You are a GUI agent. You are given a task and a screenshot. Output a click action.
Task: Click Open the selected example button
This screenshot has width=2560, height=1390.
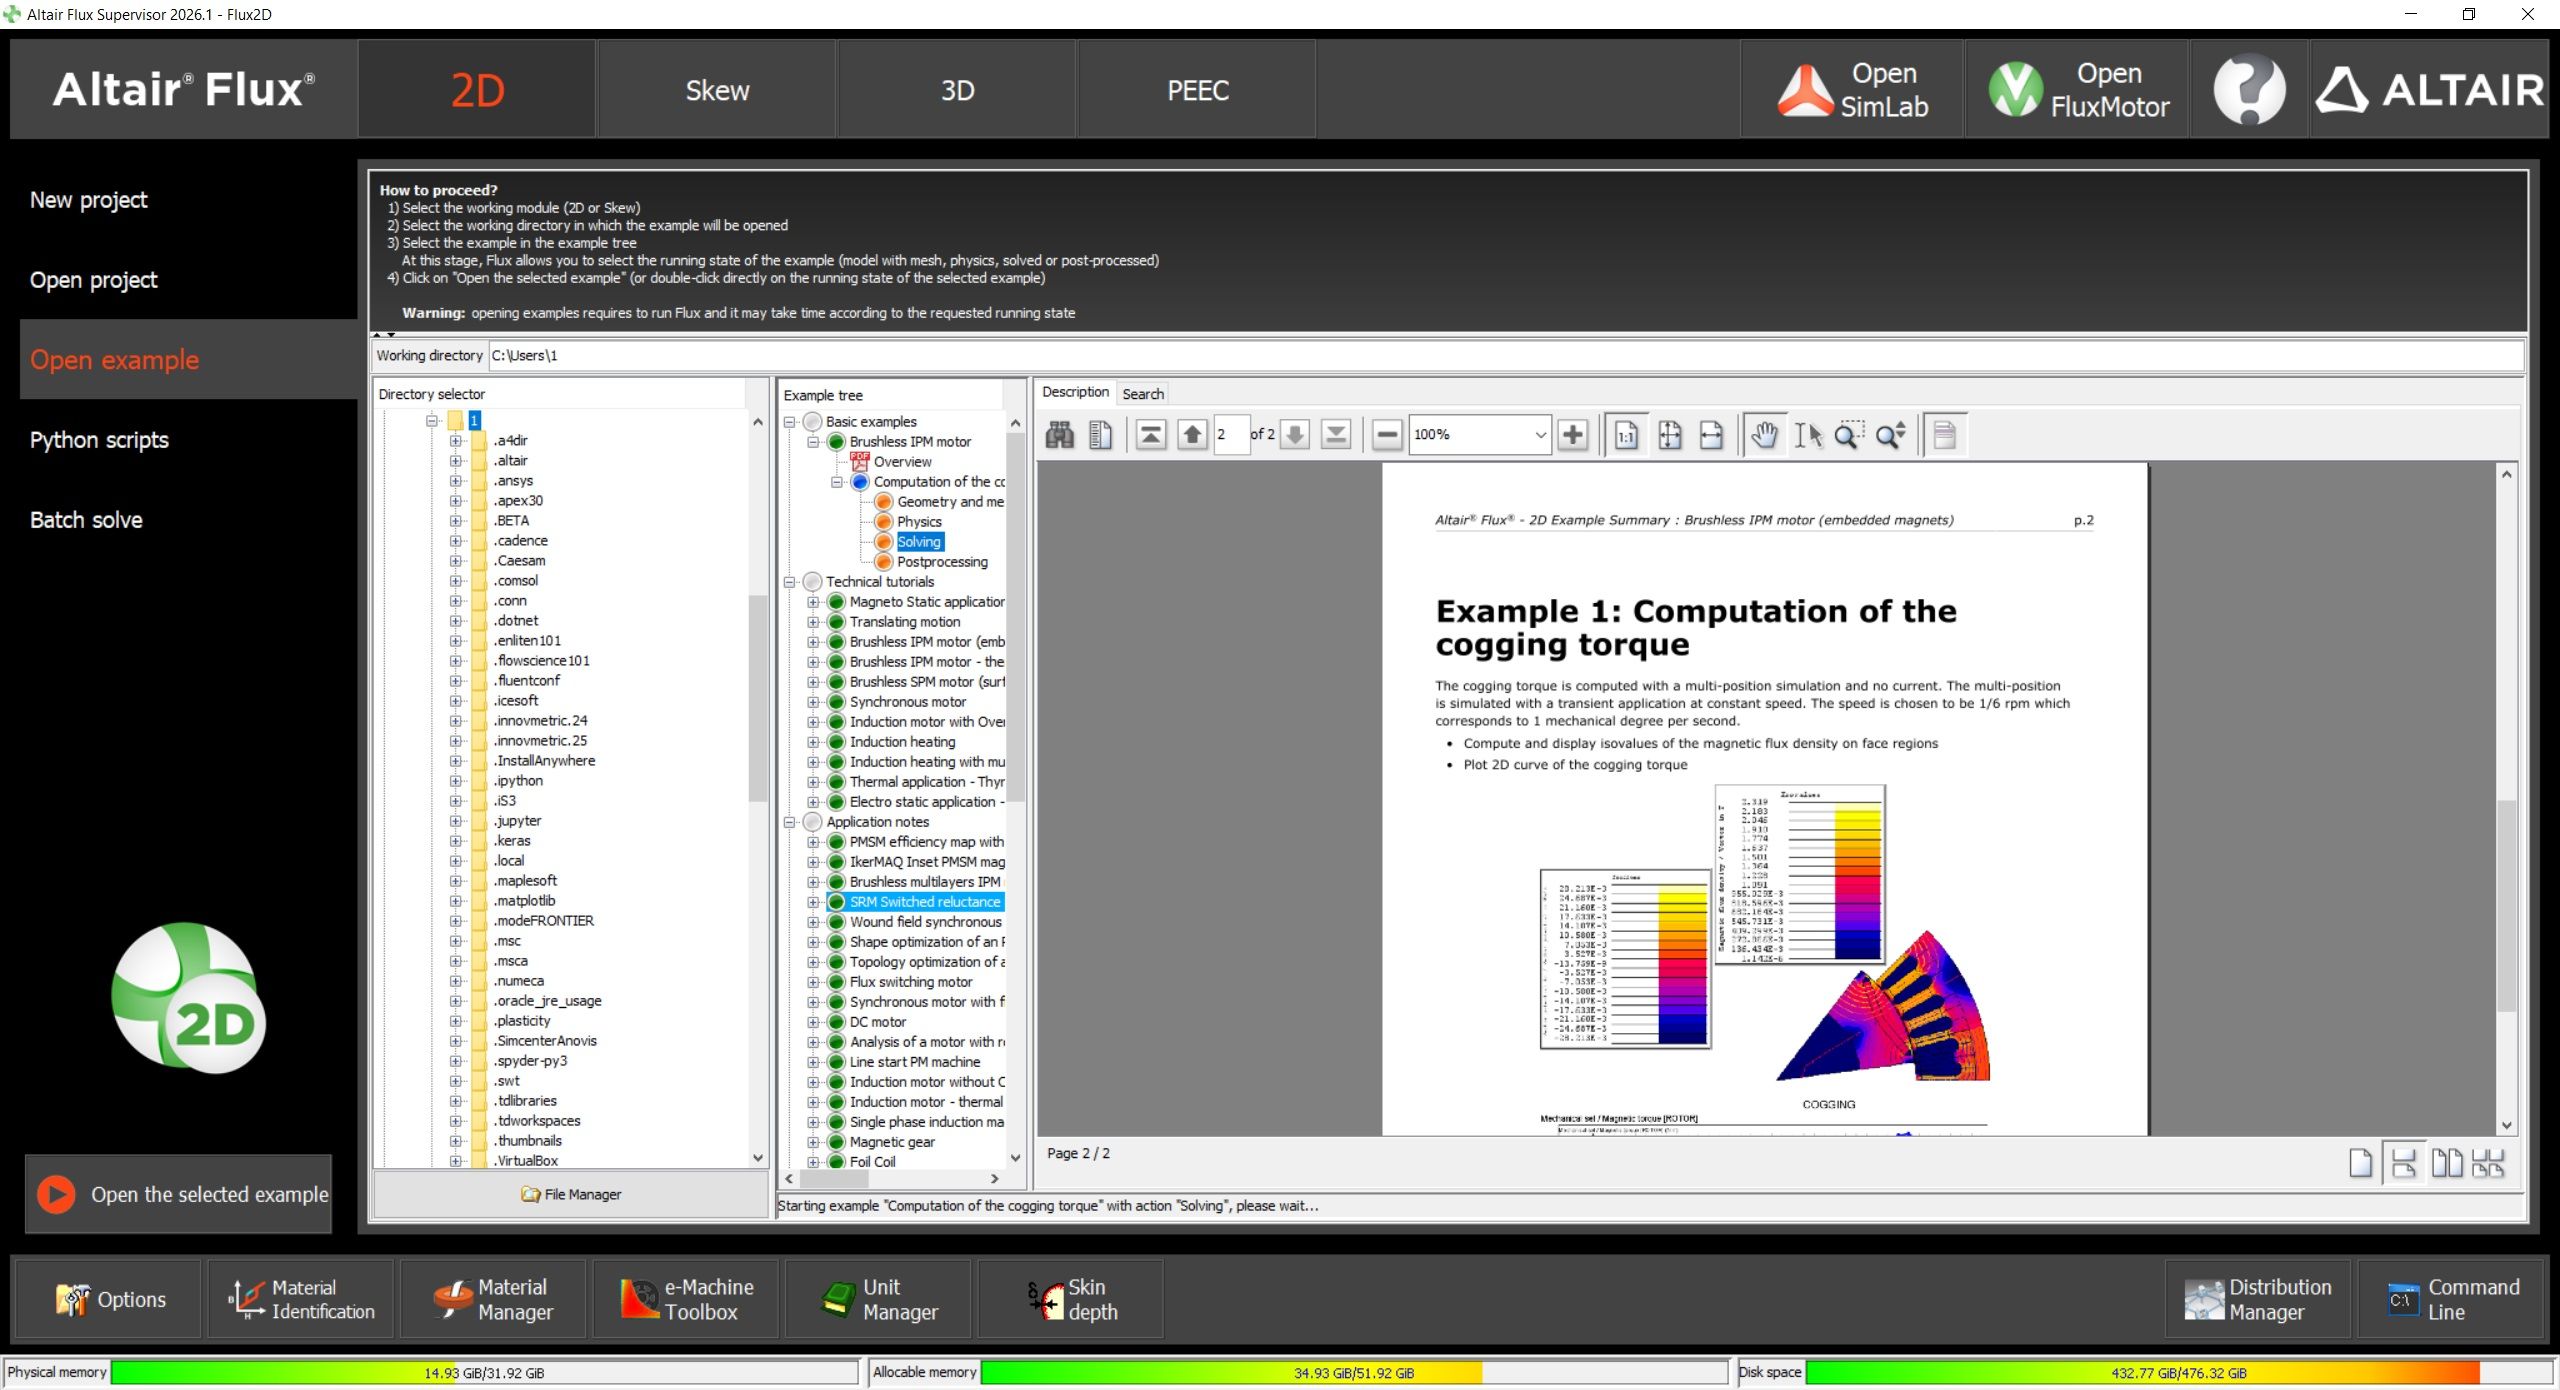[x=179, y=1194]
